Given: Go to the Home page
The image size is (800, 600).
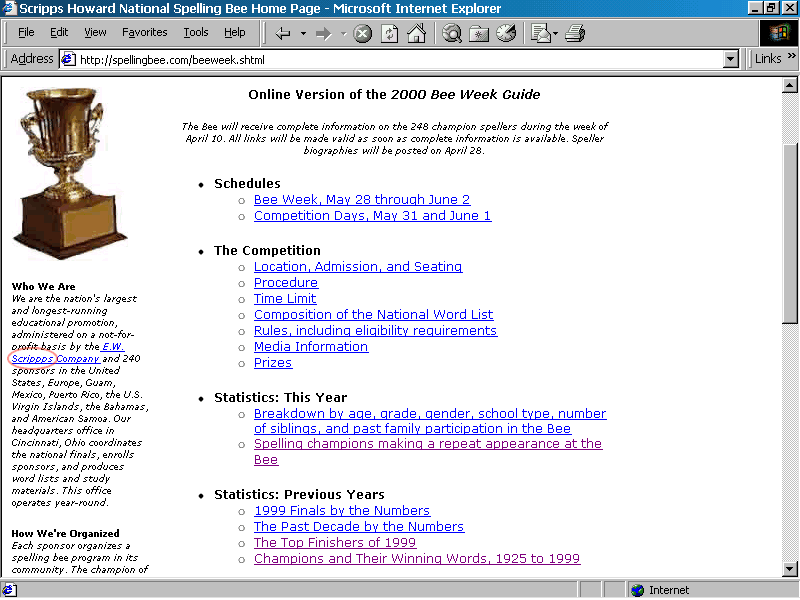Looking at the screenshot, I should click(416, 33).
